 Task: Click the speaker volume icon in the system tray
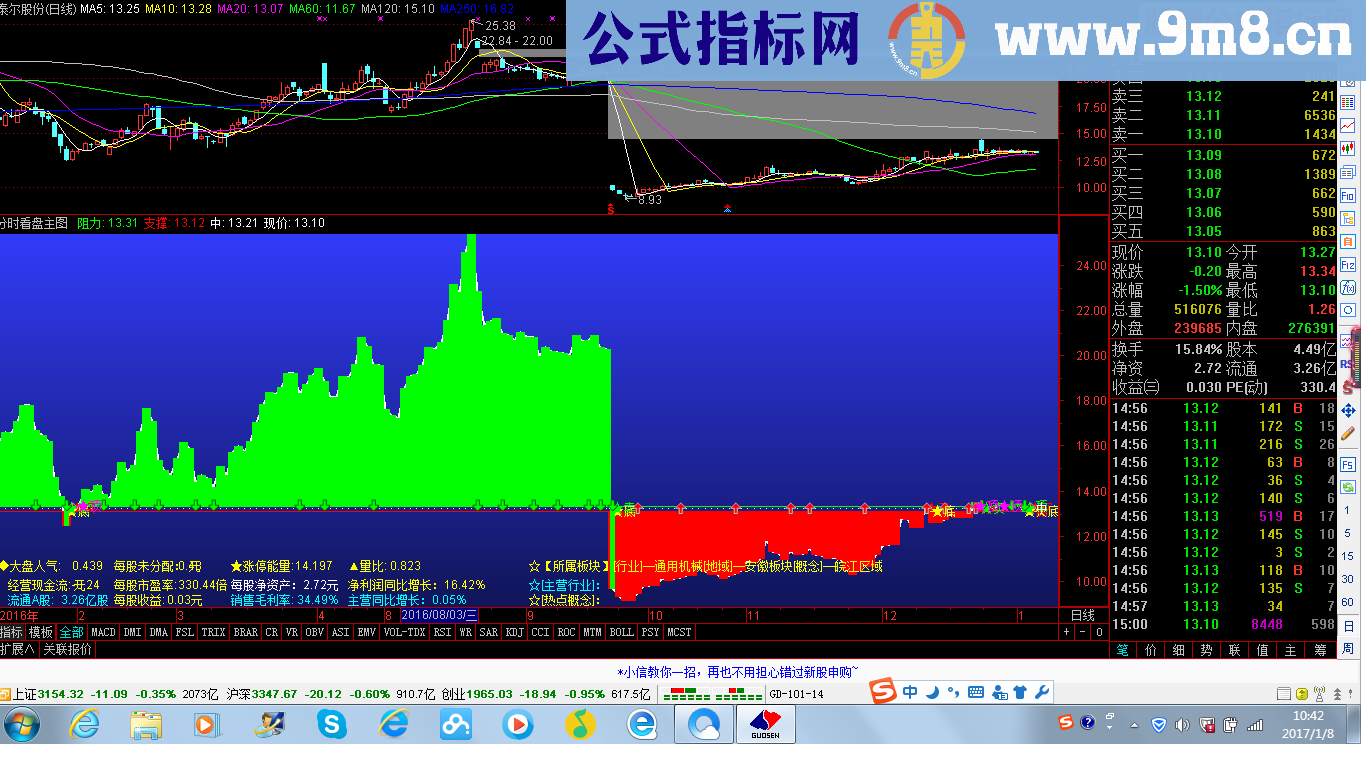pos(1182,722)
